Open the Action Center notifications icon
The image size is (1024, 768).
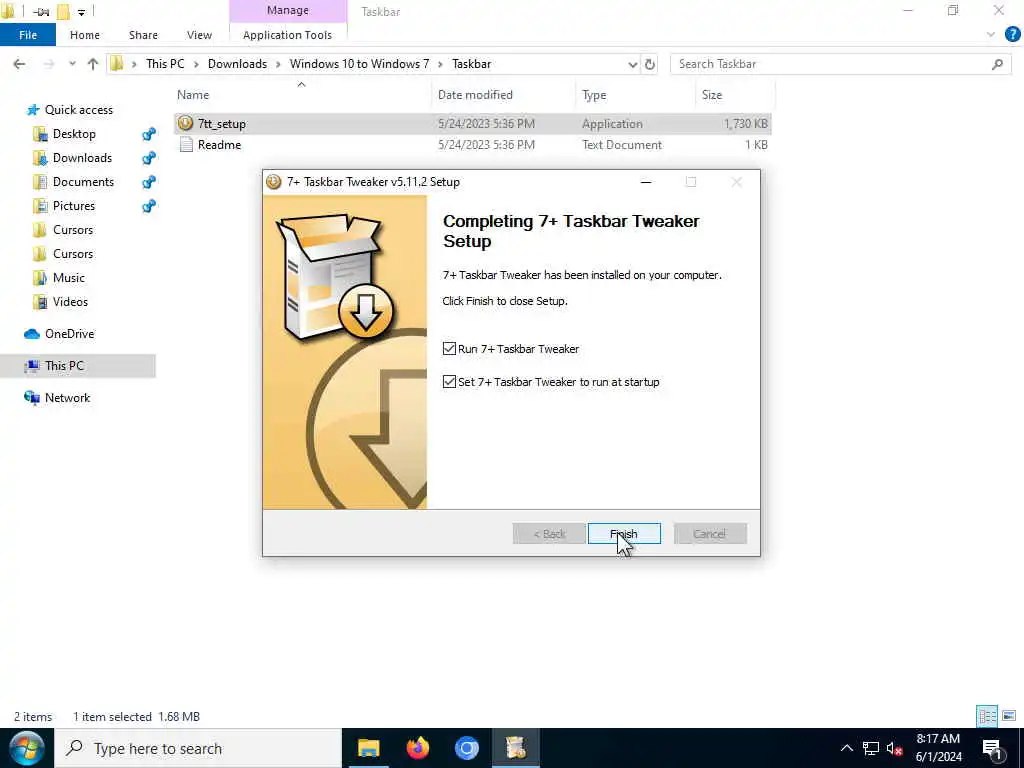[x=992, y=748]
